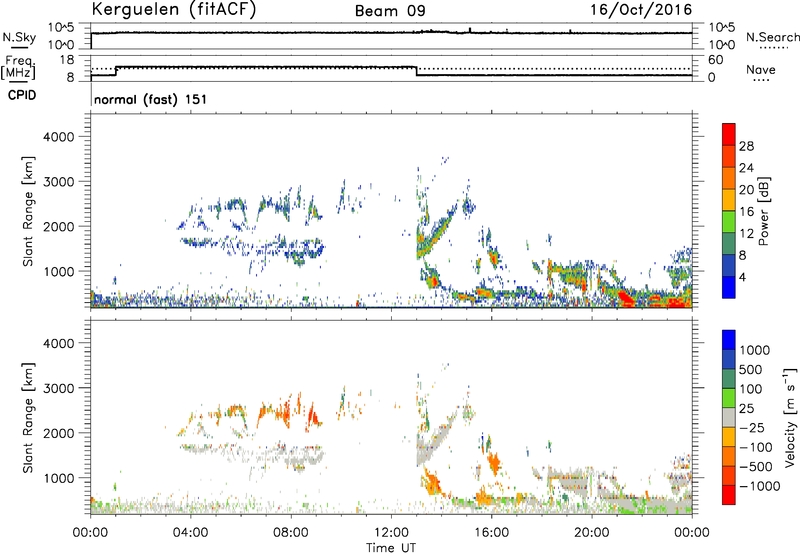Click the "04:00" time tick label
This screenshot has width=800, height=554.
pos(190,533)
